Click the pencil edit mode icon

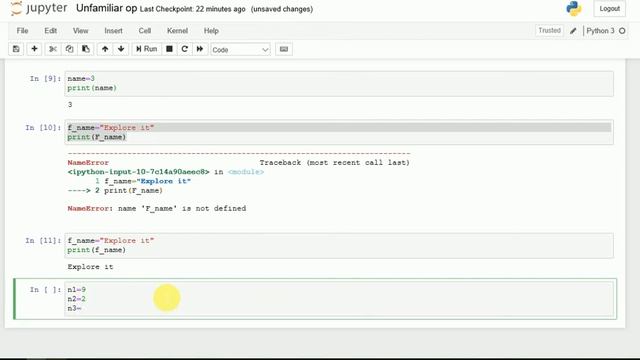tap(573, 31)
